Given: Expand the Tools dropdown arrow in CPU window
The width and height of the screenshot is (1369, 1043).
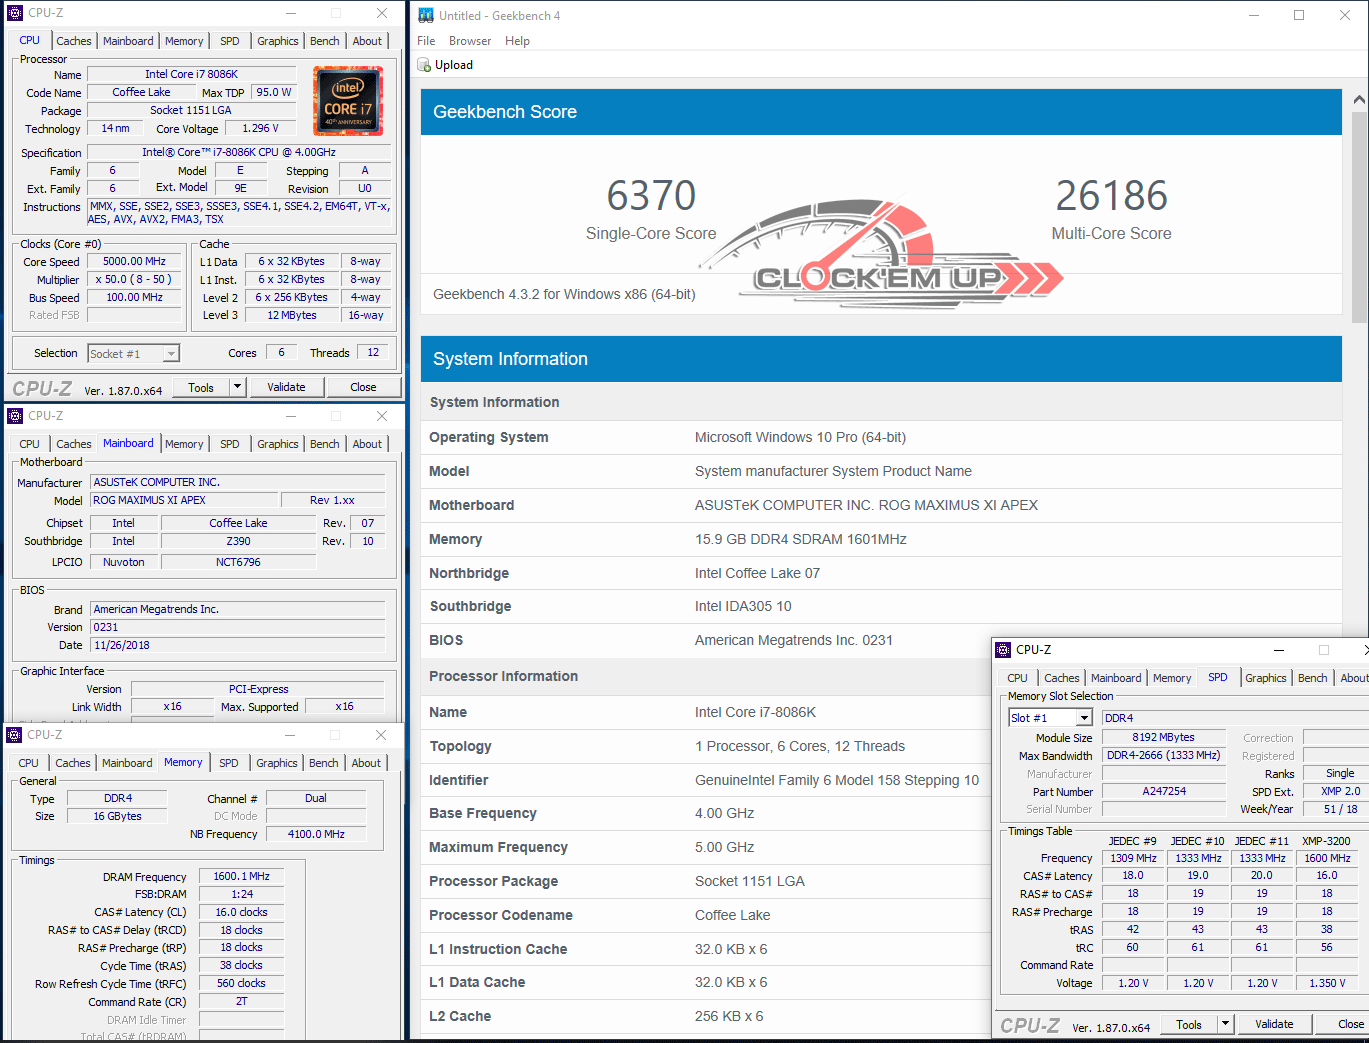Looking at the screenshot, I should (238, 387).
